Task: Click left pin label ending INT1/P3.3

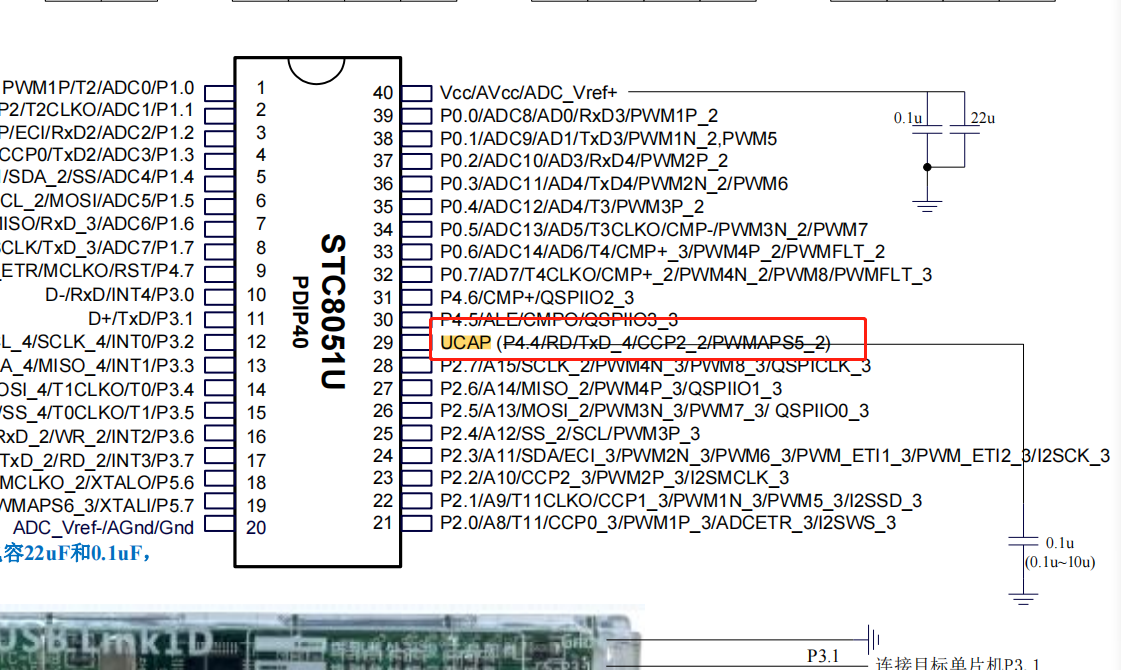Action: (x=97, y=366)
